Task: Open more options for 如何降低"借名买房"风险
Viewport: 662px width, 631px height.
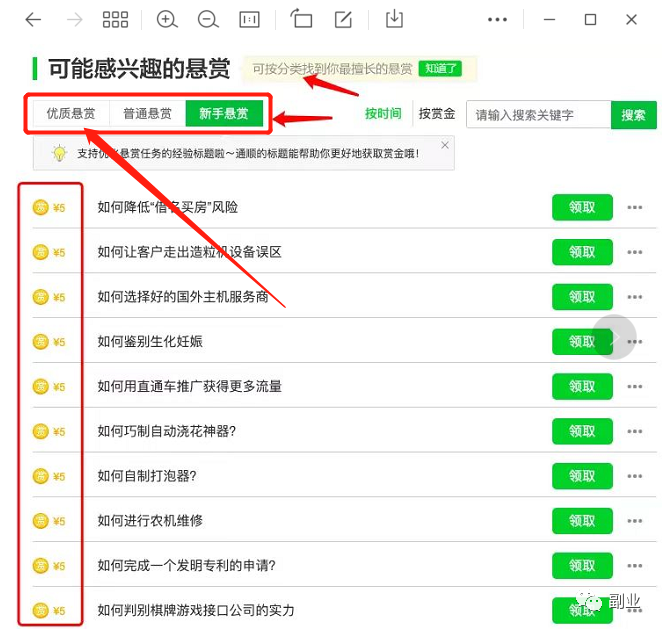Action: click(634, 208)
